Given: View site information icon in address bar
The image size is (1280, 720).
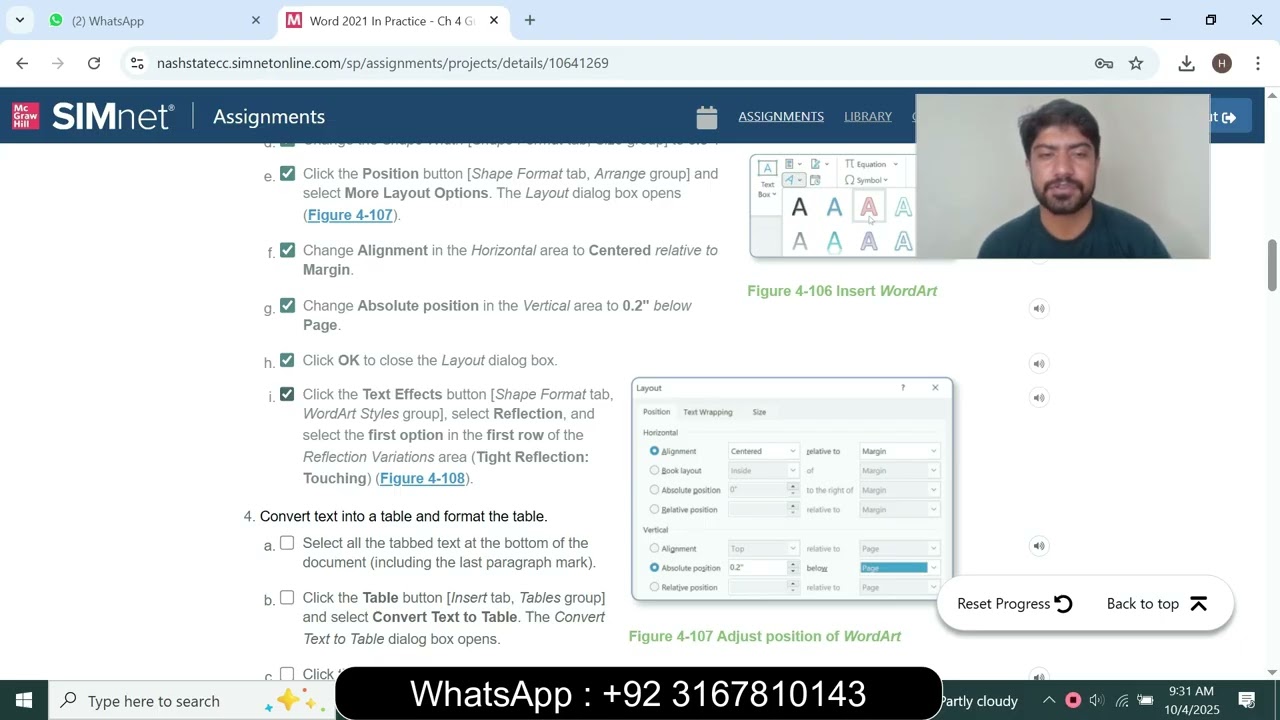Looking at the screenshot, I should tap(137, 63).
